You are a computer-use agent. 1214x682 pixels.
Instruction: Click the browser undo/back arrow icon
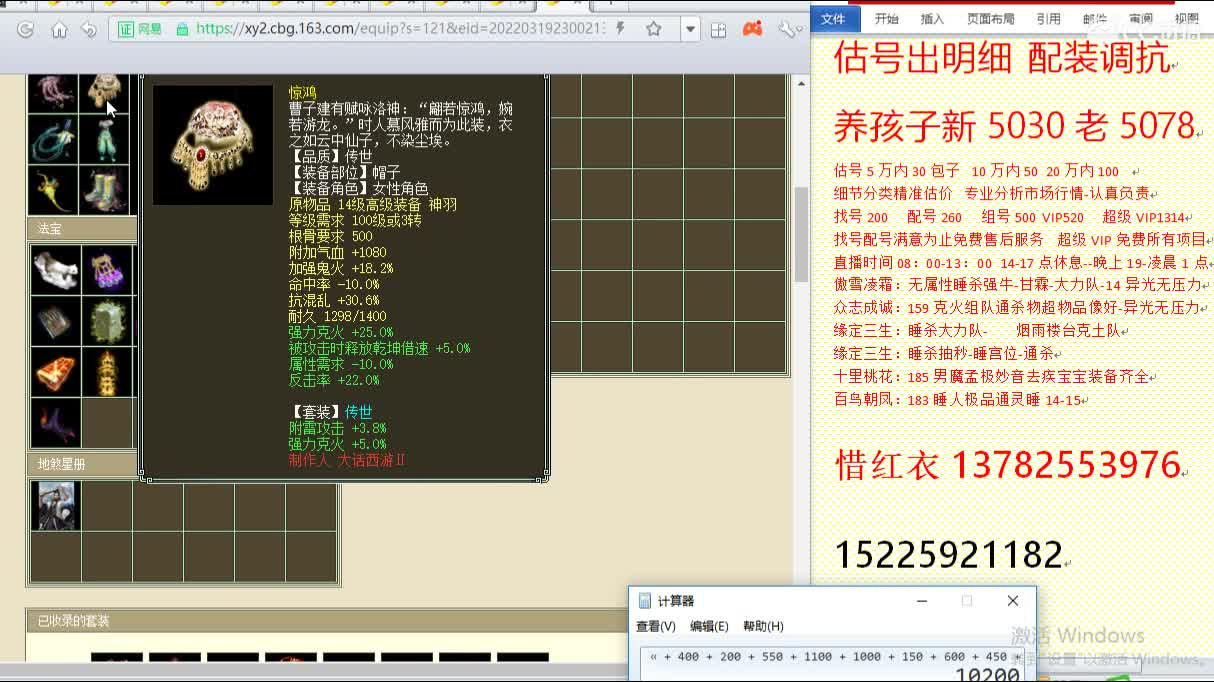(89, 30)
